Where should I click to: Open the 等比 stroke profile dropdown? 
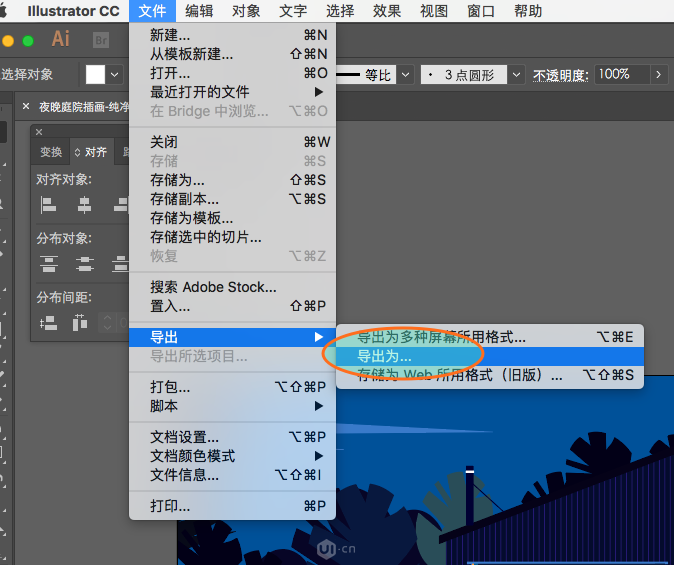tap(405, 75)
